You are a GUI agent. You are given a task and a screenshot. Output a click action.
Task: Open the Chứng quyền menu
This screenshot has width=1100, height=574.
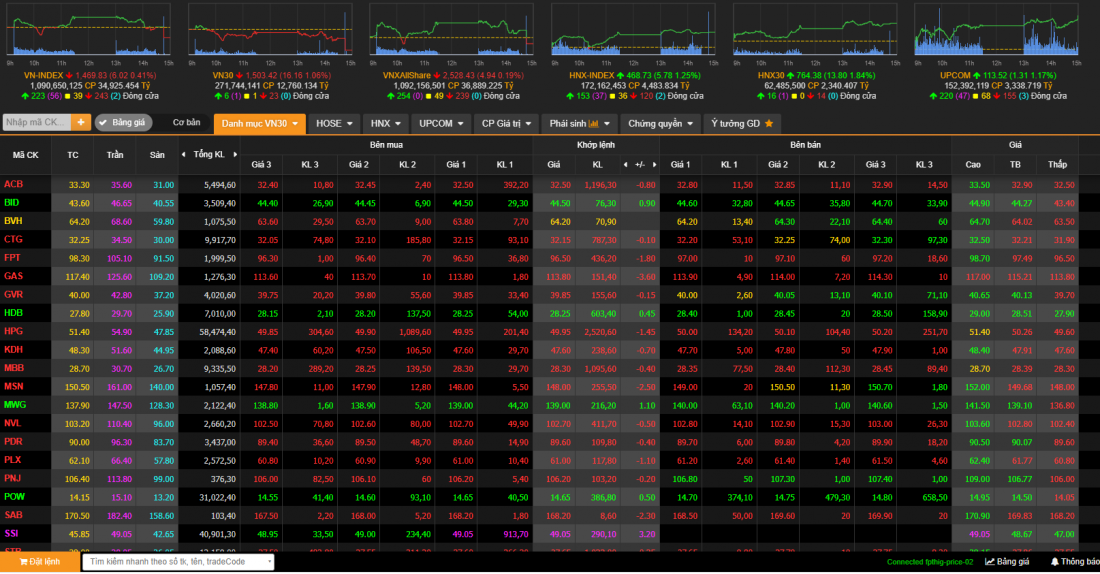(x=660, y=123)
